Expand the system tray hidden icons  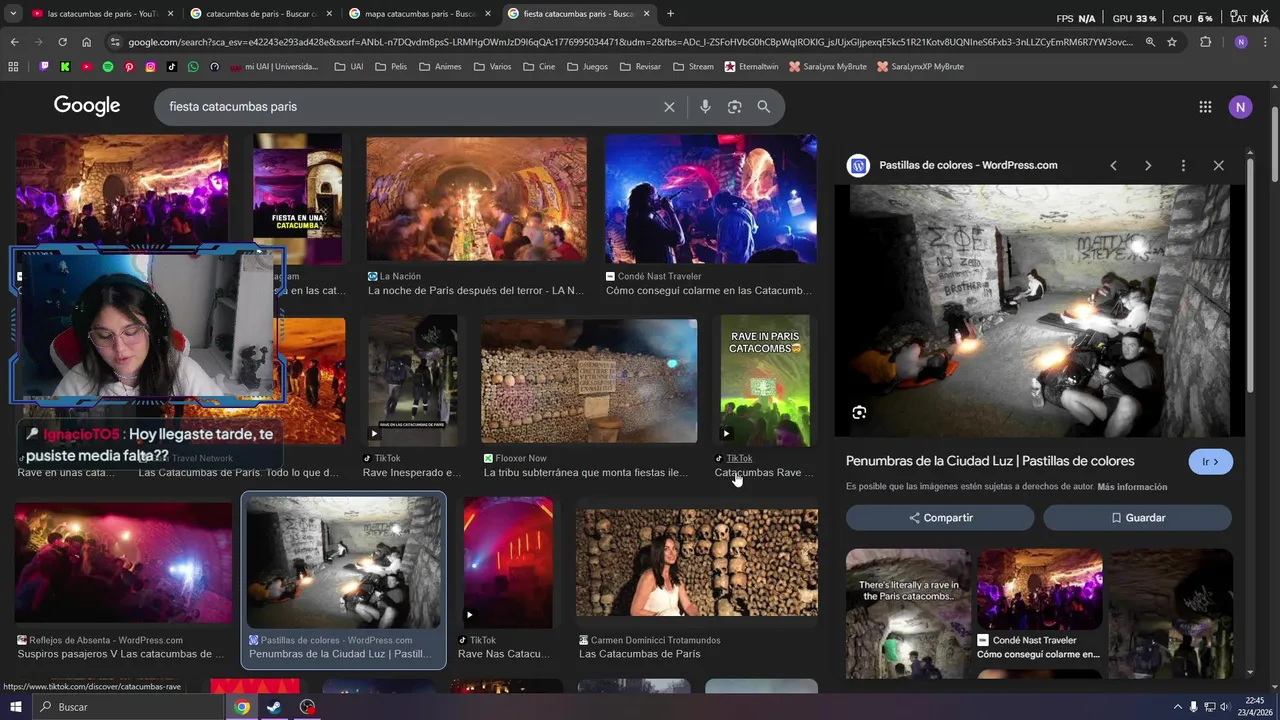click(1177, 707)
